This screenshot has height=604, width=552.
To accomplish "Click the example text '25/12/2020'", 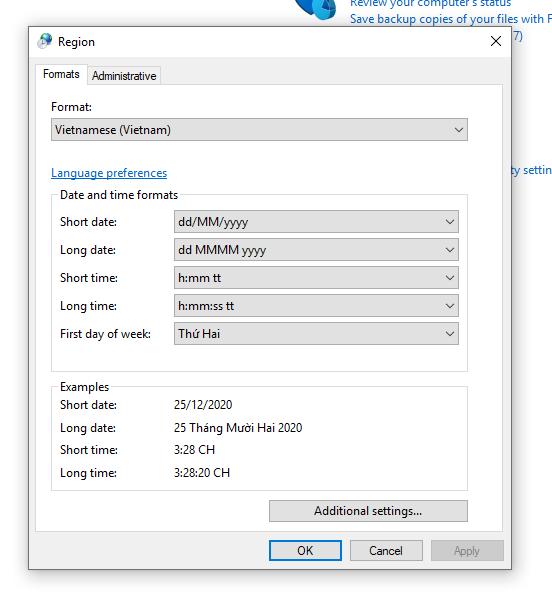I will pos(203,404).
